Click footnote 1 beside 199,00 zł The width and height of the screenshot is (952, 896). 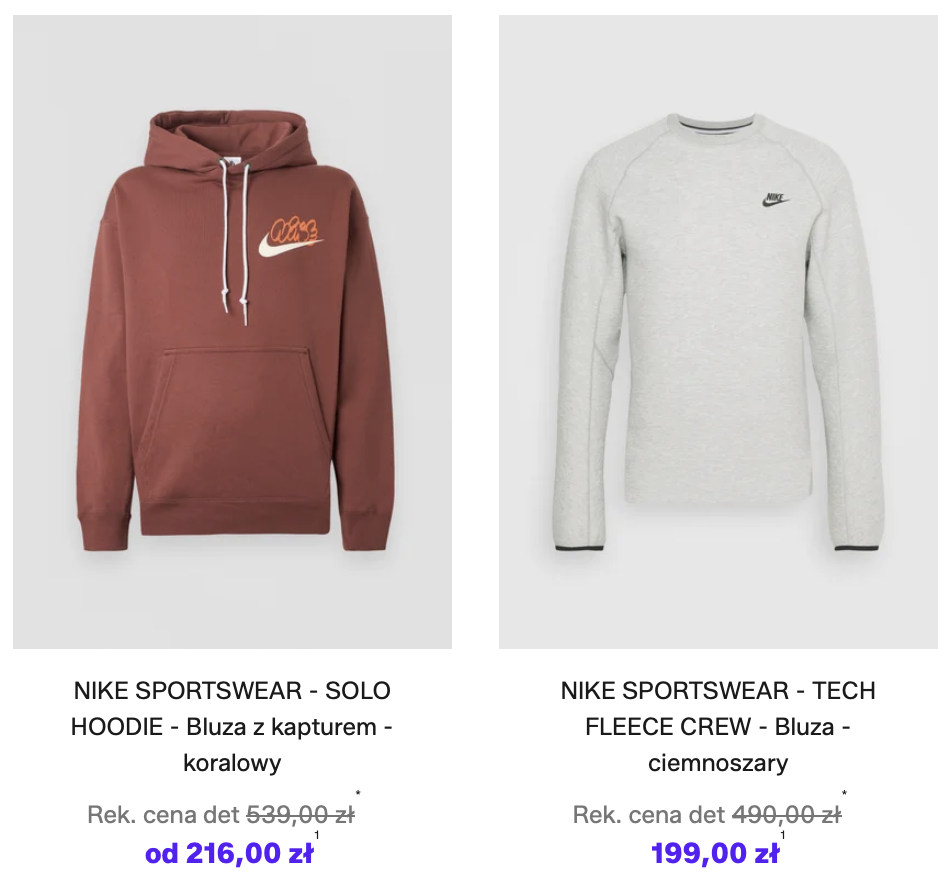click(783, 835)
